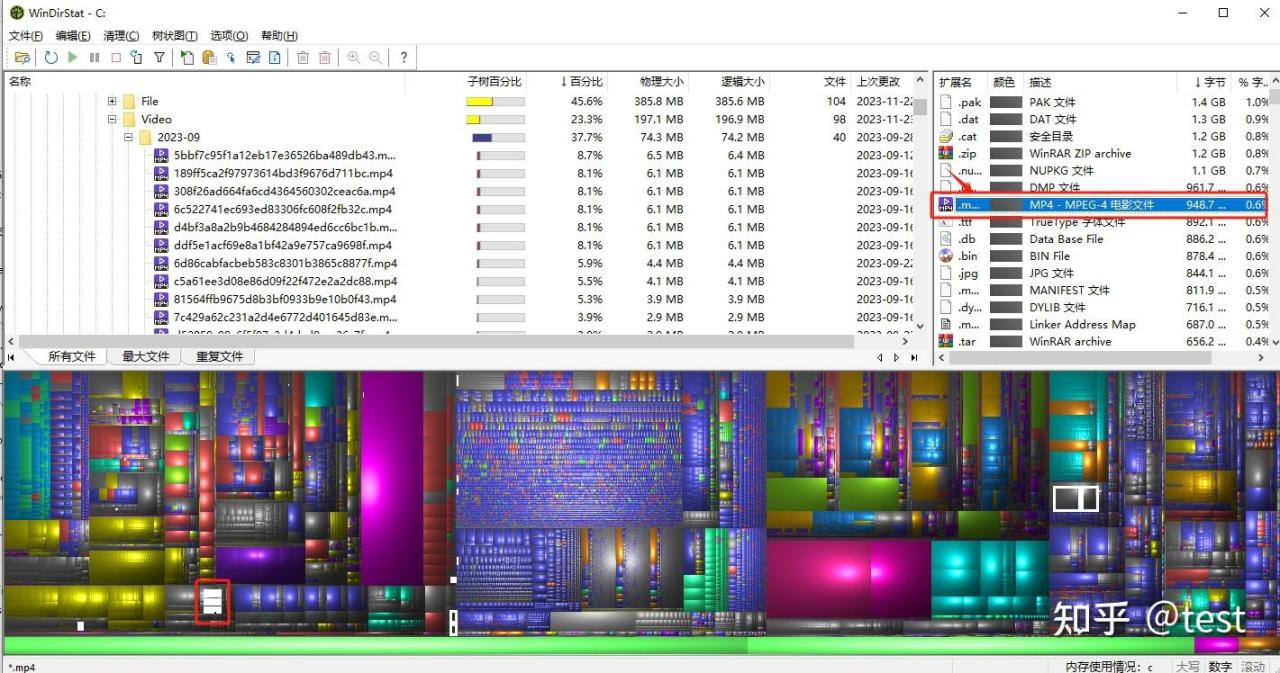Sort by the 物理大小 column header

(660, 82)
